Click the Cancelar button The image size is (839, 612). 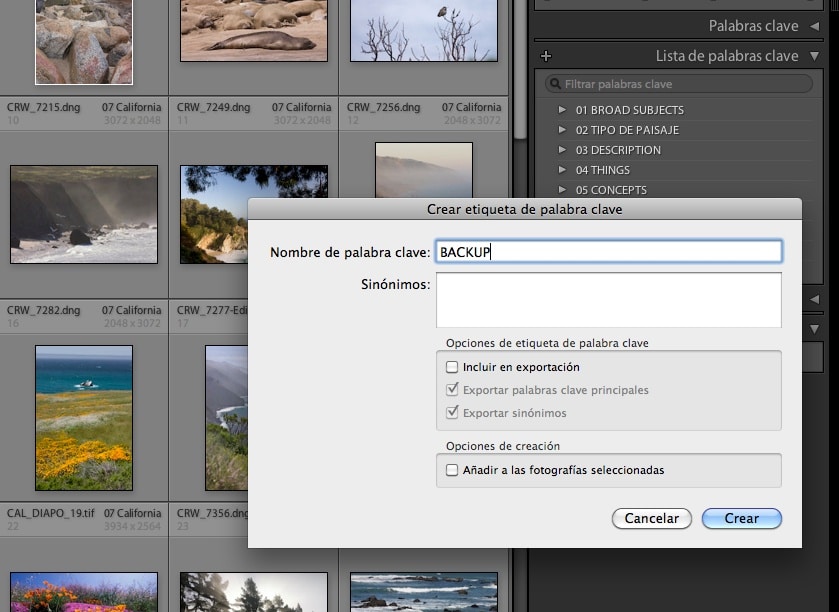point(652,518)
